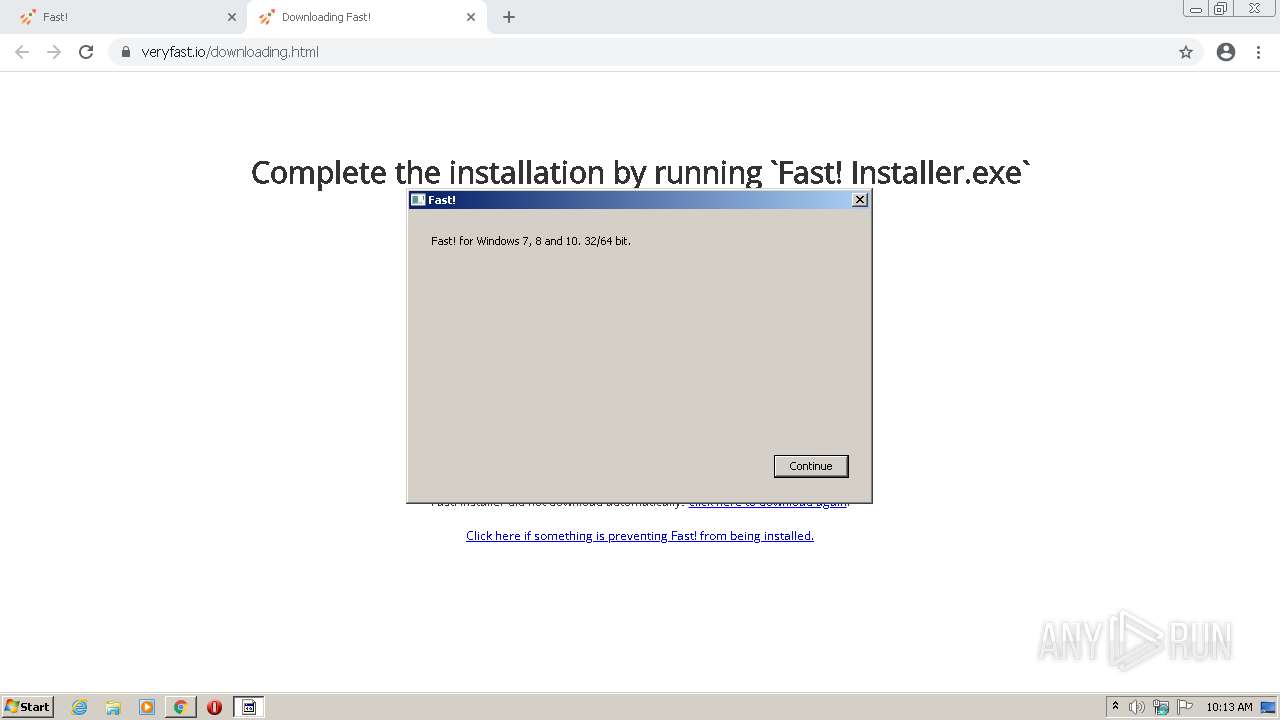Switch to the 'Fast!' browser tab
The image size is (1280, 720).
click(x=122, y=17)
